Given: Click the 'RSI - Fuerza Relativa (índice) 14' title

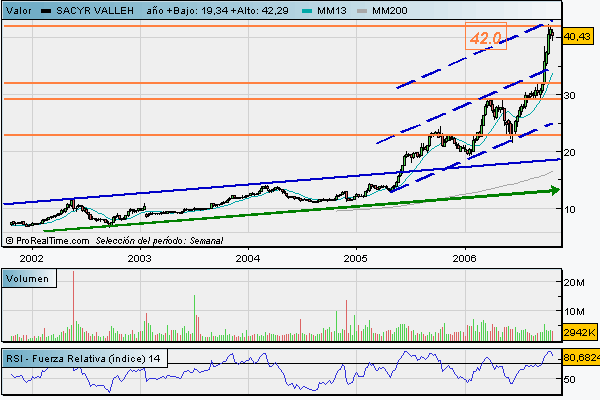Looking at the screenshot, I should tap(83, 359).
